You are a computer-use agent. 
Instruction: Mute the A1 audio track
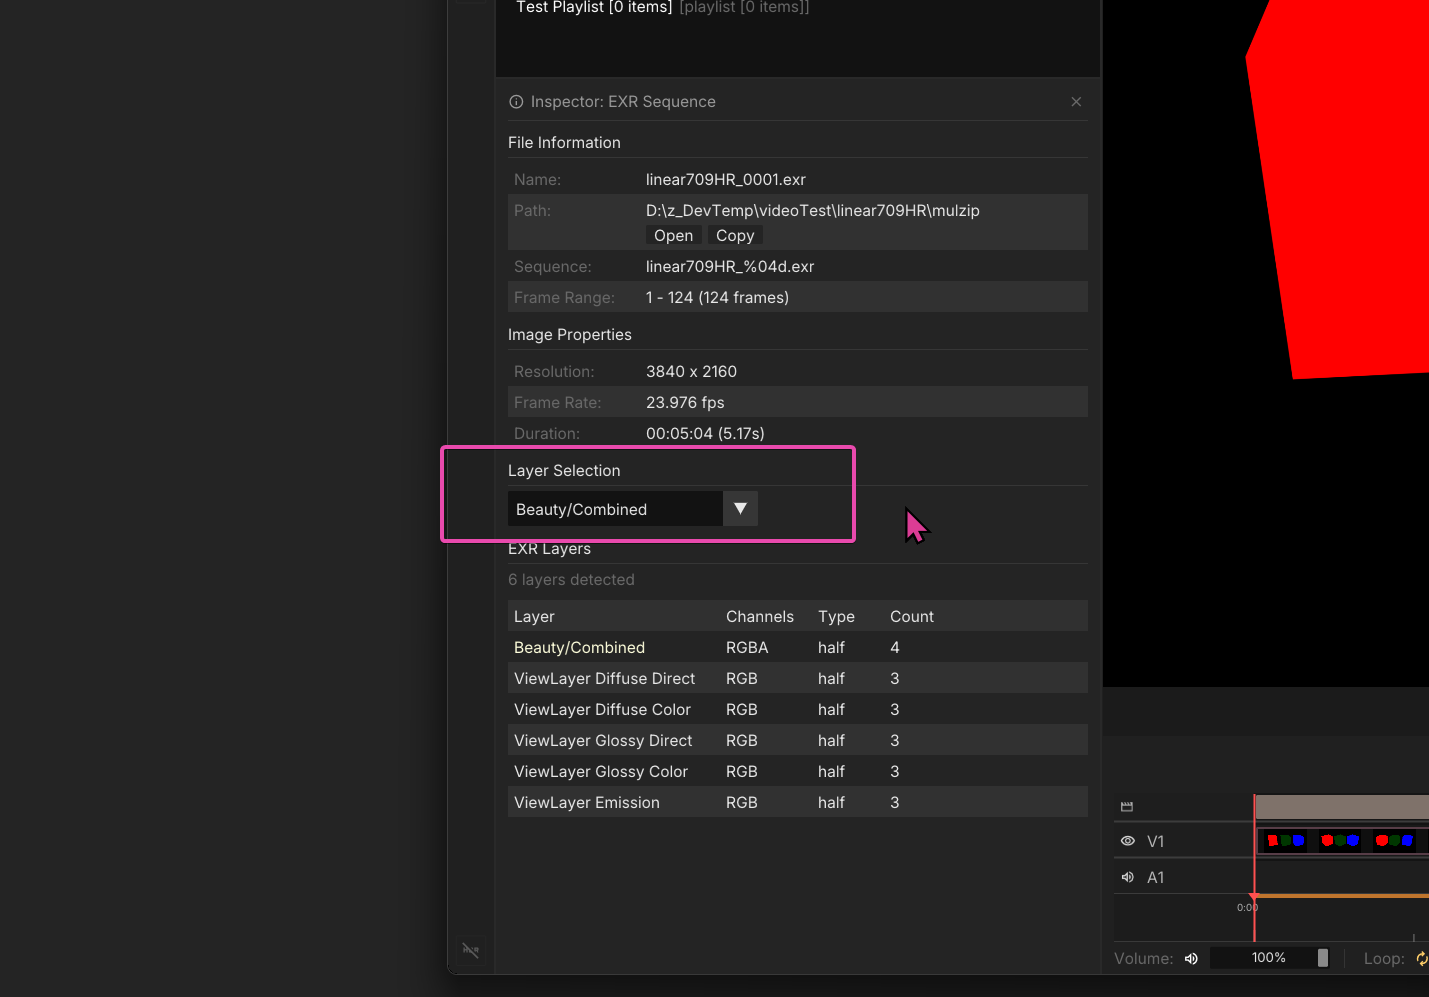(1128, 878)
